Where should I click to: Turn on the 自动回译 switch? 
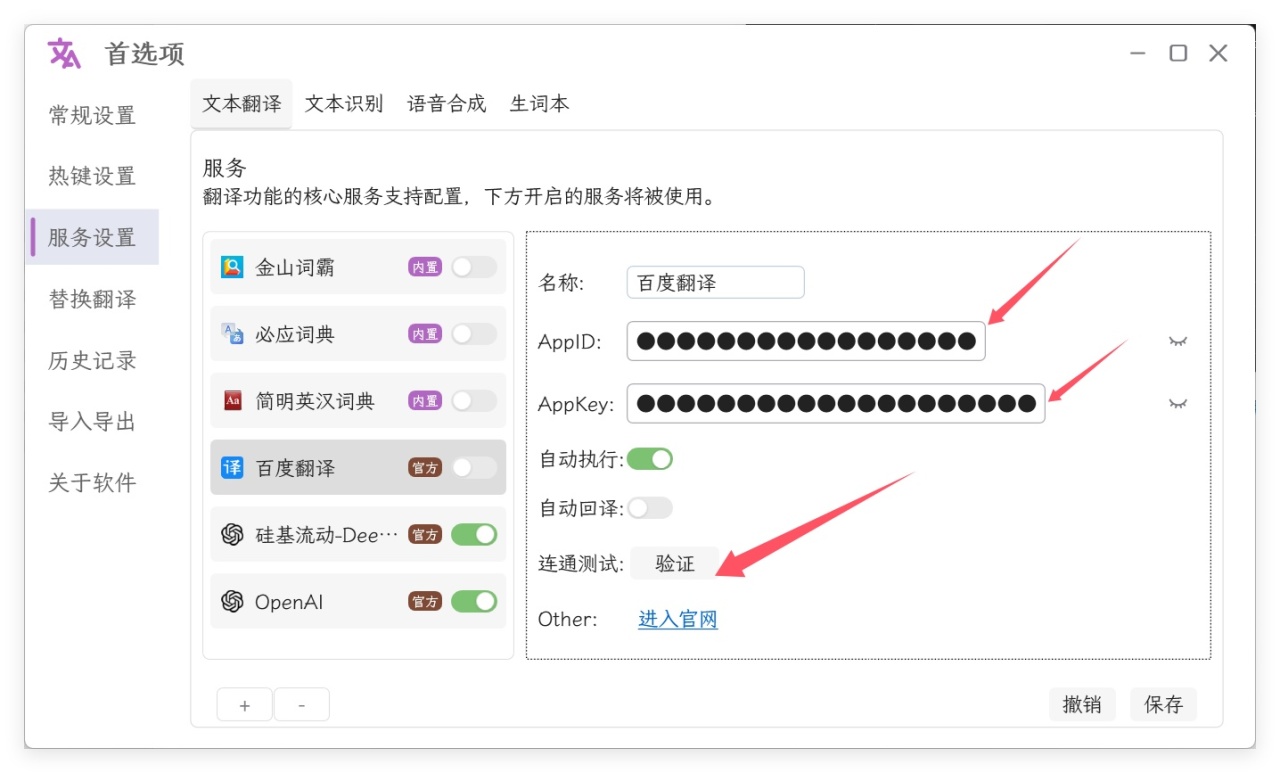[x=650, y=508]
